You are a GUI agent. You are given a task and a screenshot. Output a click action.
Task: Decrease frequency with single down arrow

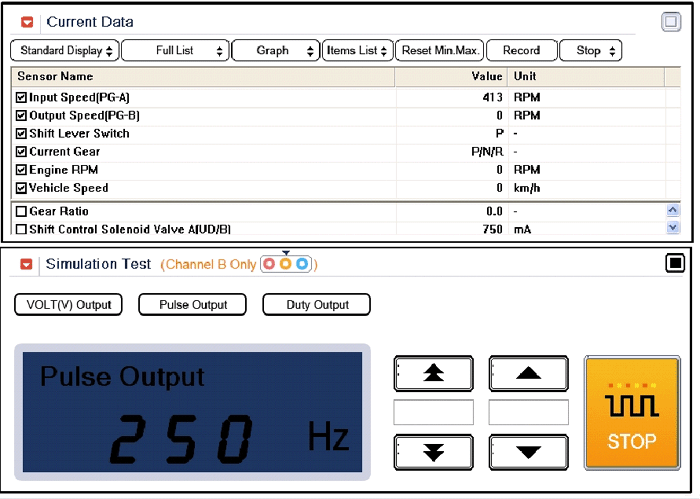[x=529, y=452]
